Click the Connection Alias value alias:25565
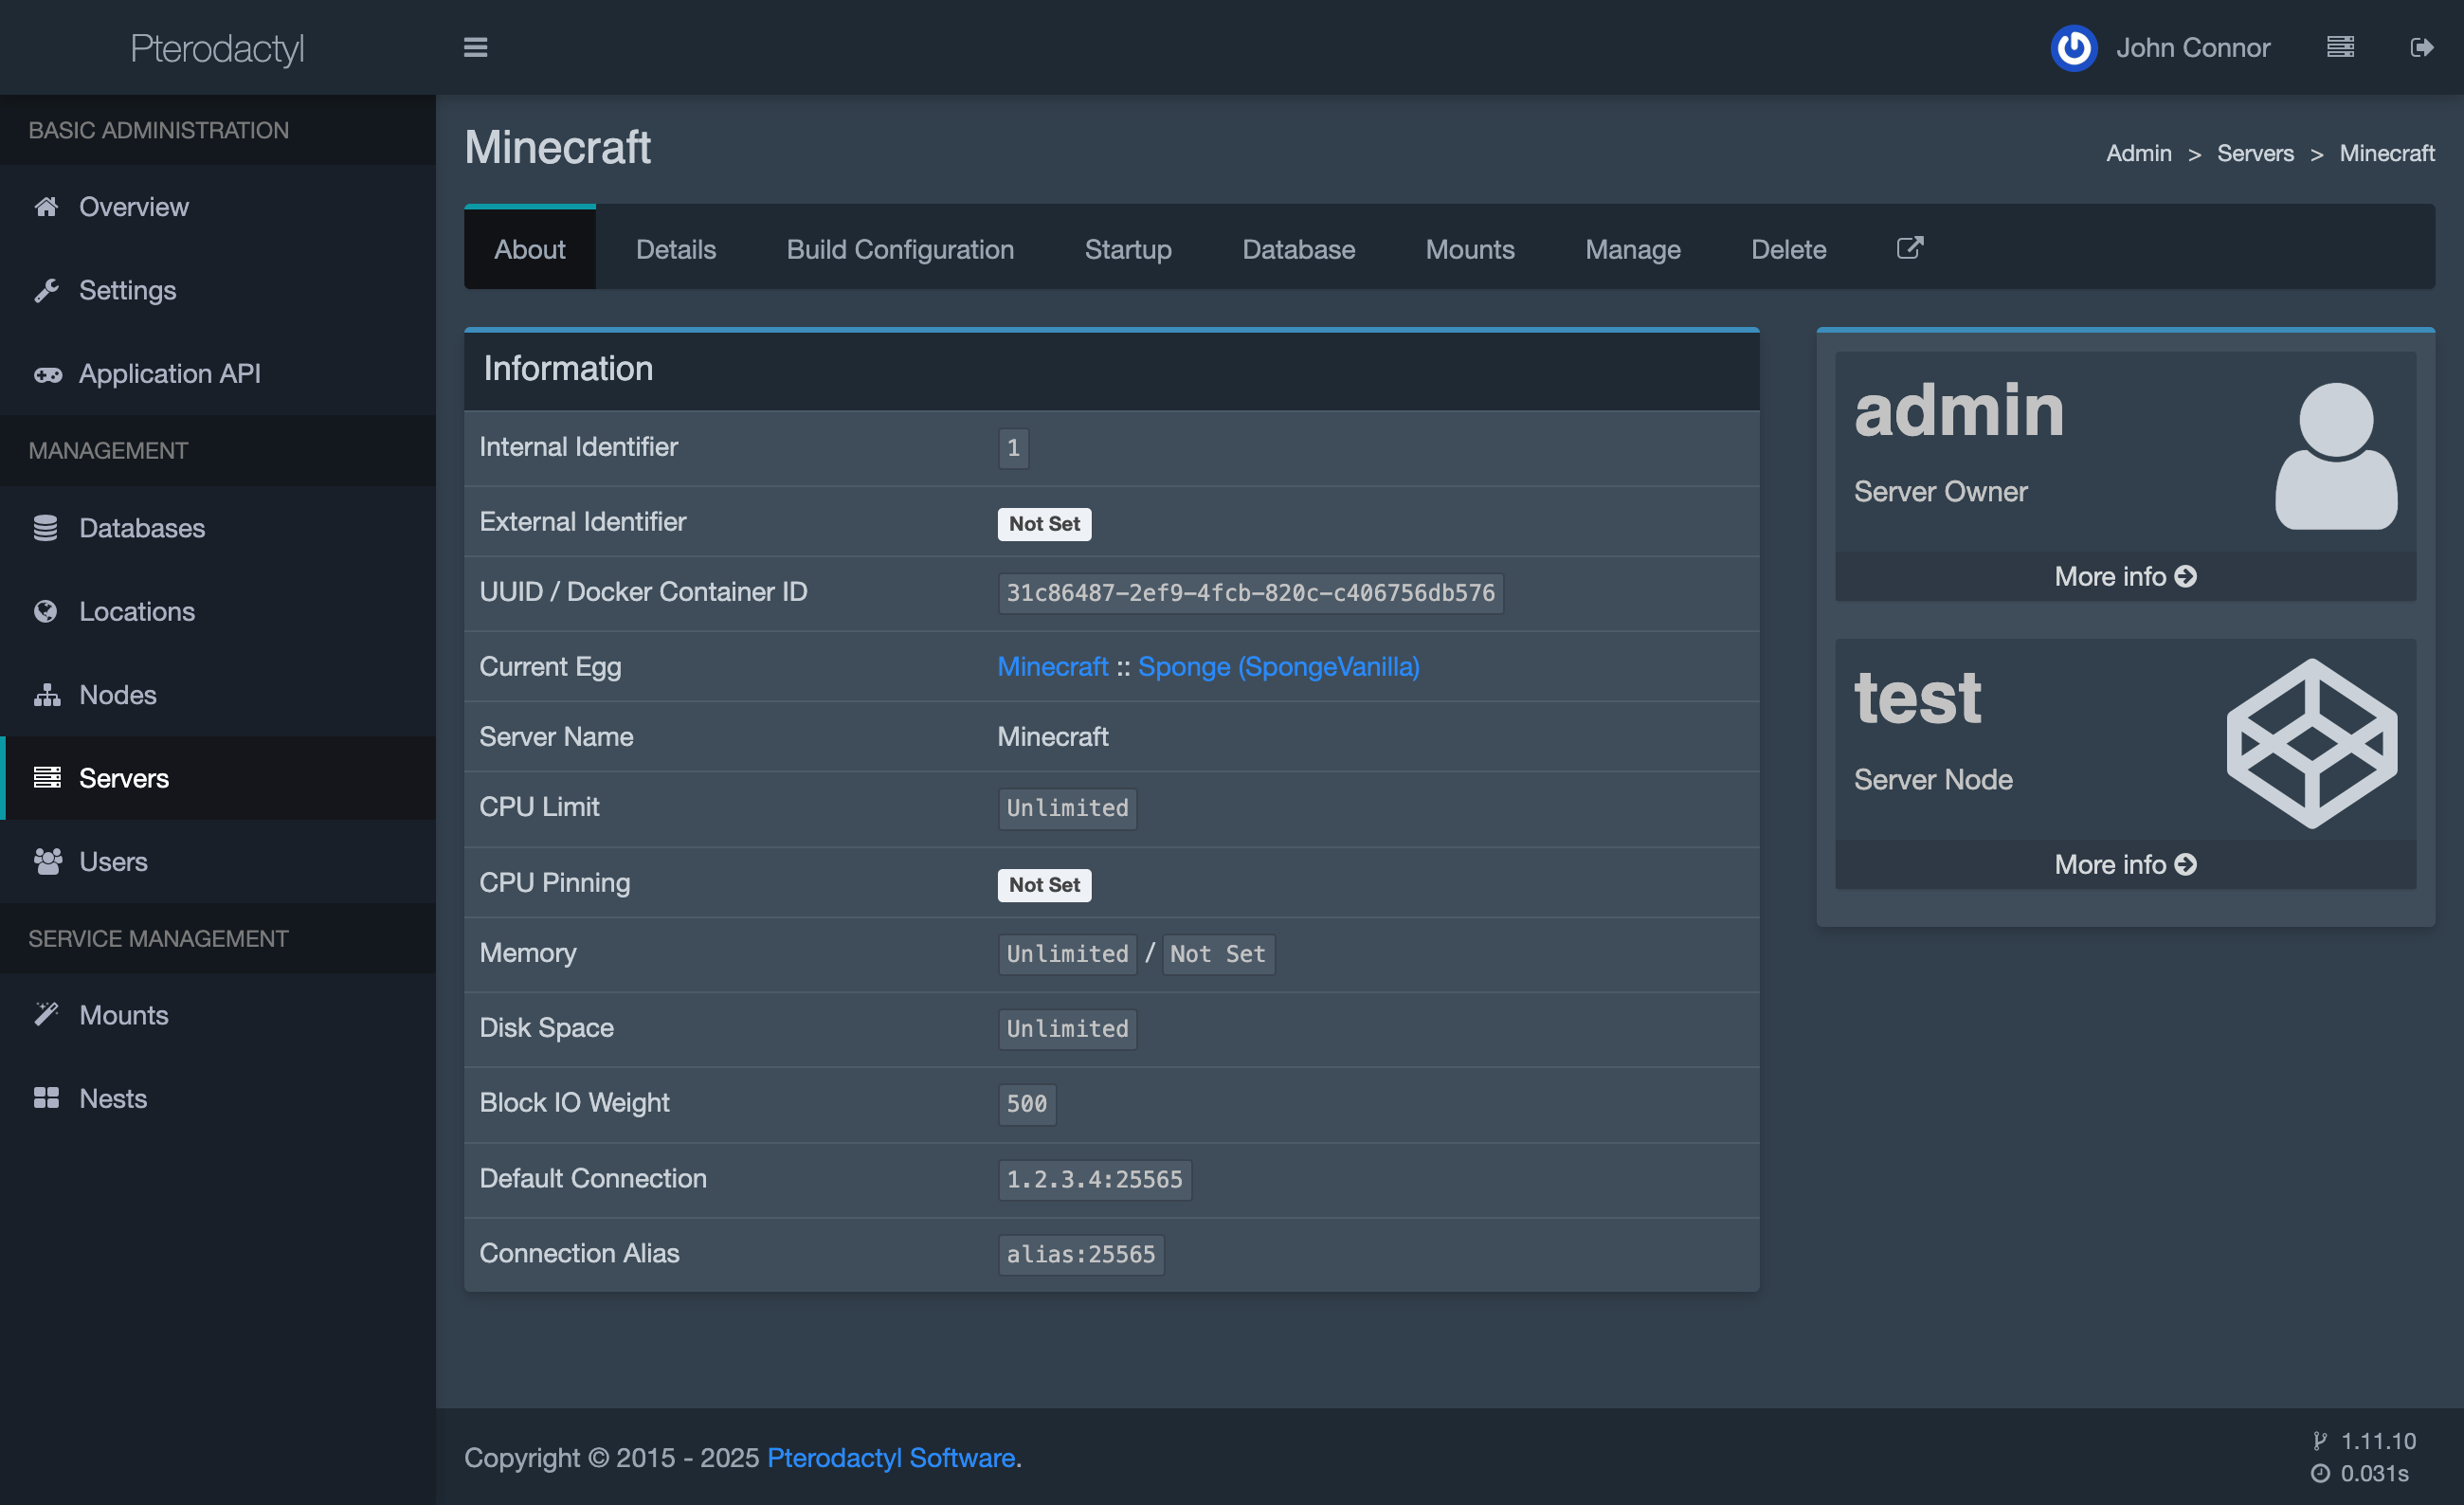 coord(1080,1254)
